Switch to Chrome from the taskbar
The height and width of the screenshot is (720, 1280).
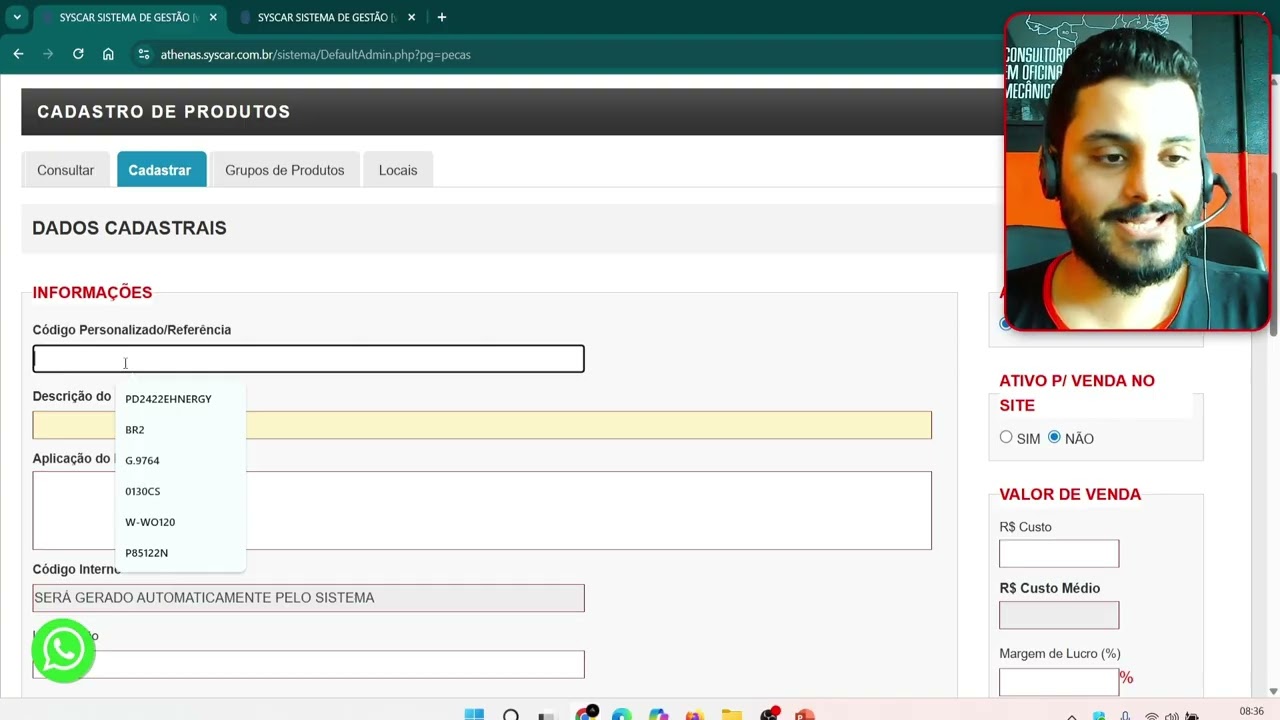586,713
